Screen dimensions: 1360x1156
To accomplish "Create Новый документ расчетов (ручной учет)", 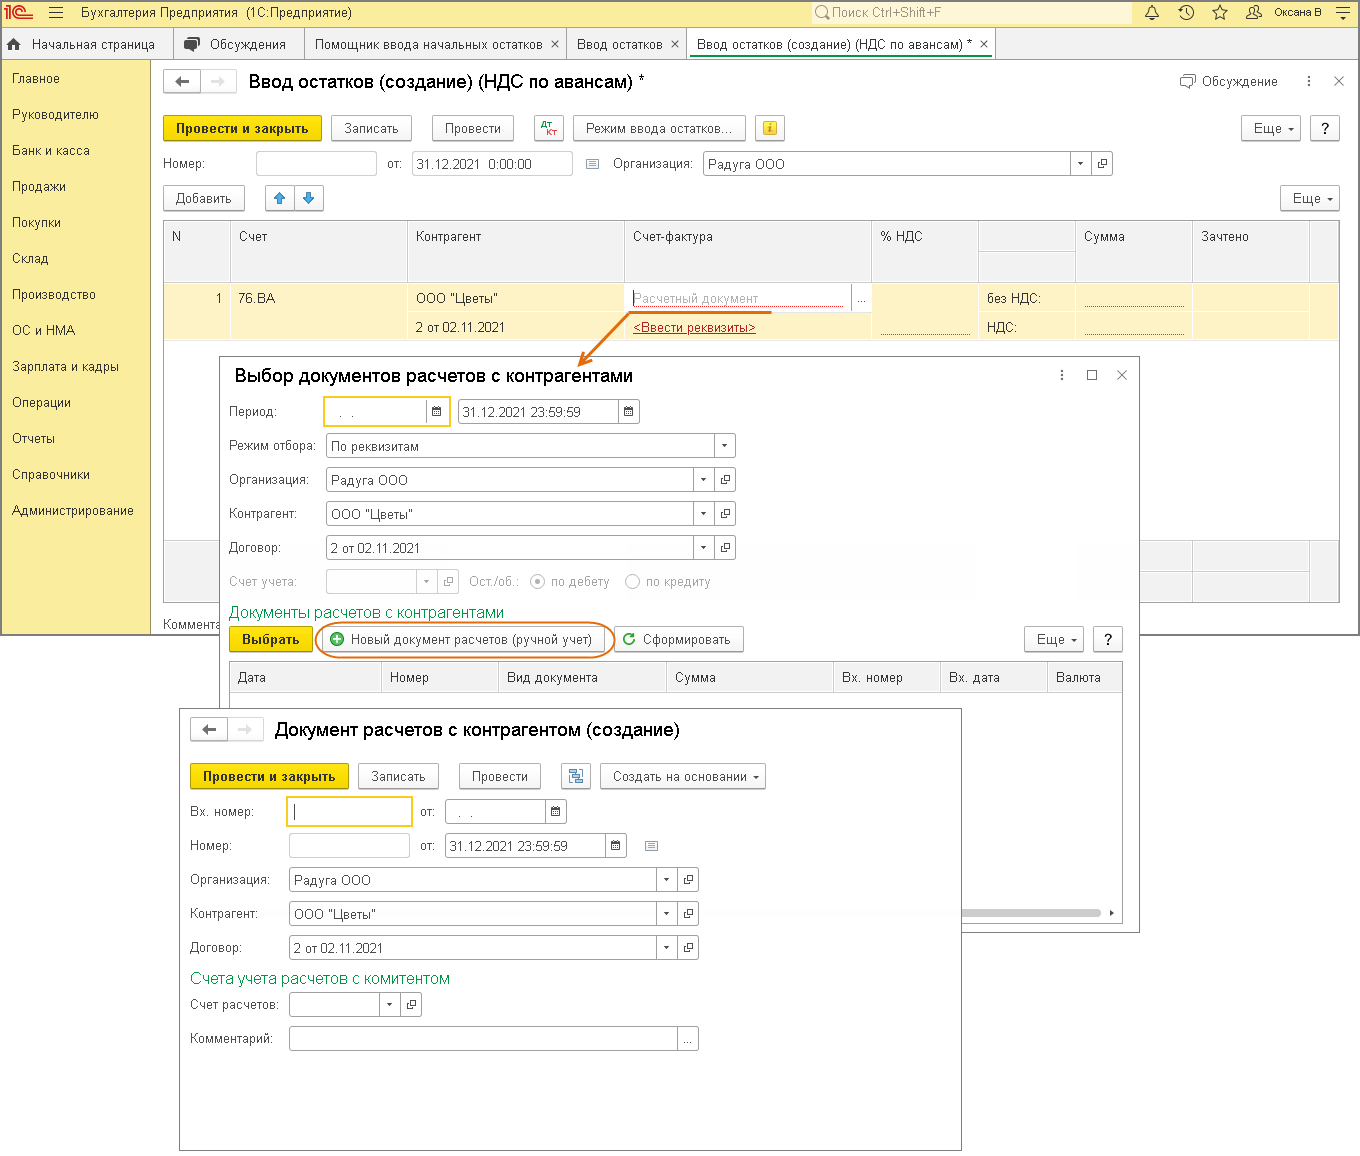I will pos(461,639).
